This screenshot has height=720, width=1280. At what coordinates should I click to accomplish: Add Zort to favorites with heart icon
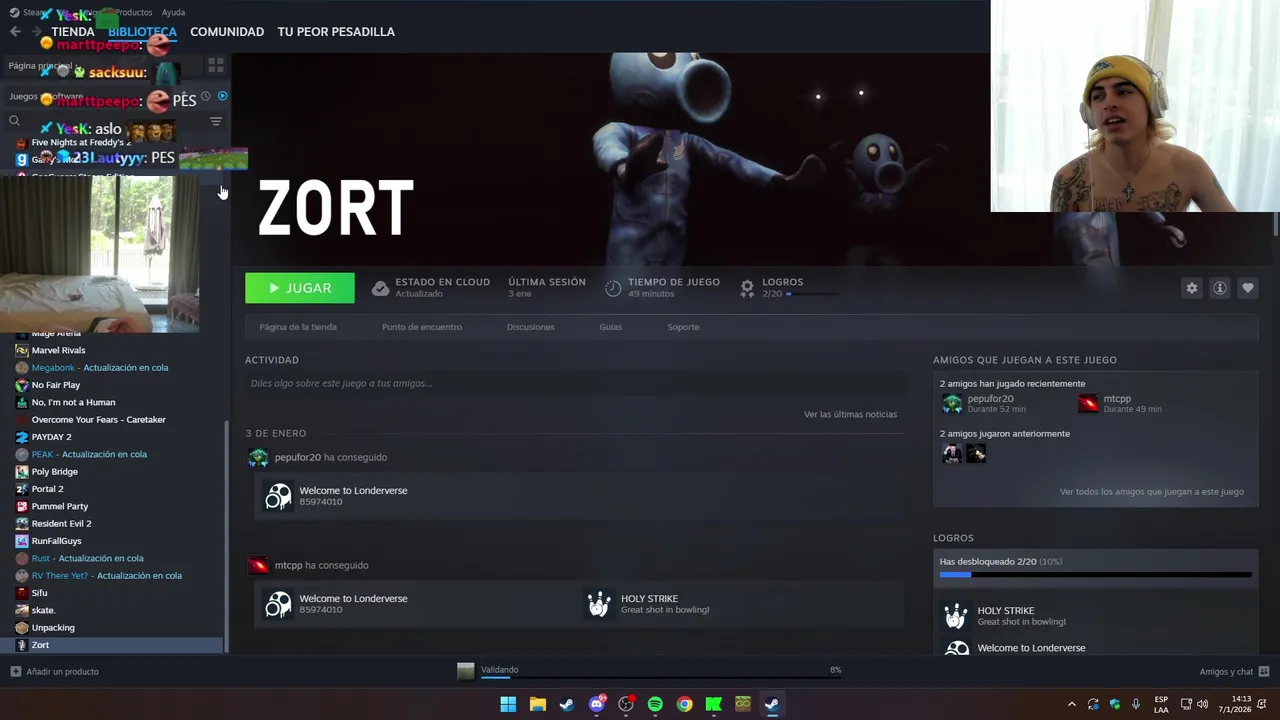pos(1247,288)
